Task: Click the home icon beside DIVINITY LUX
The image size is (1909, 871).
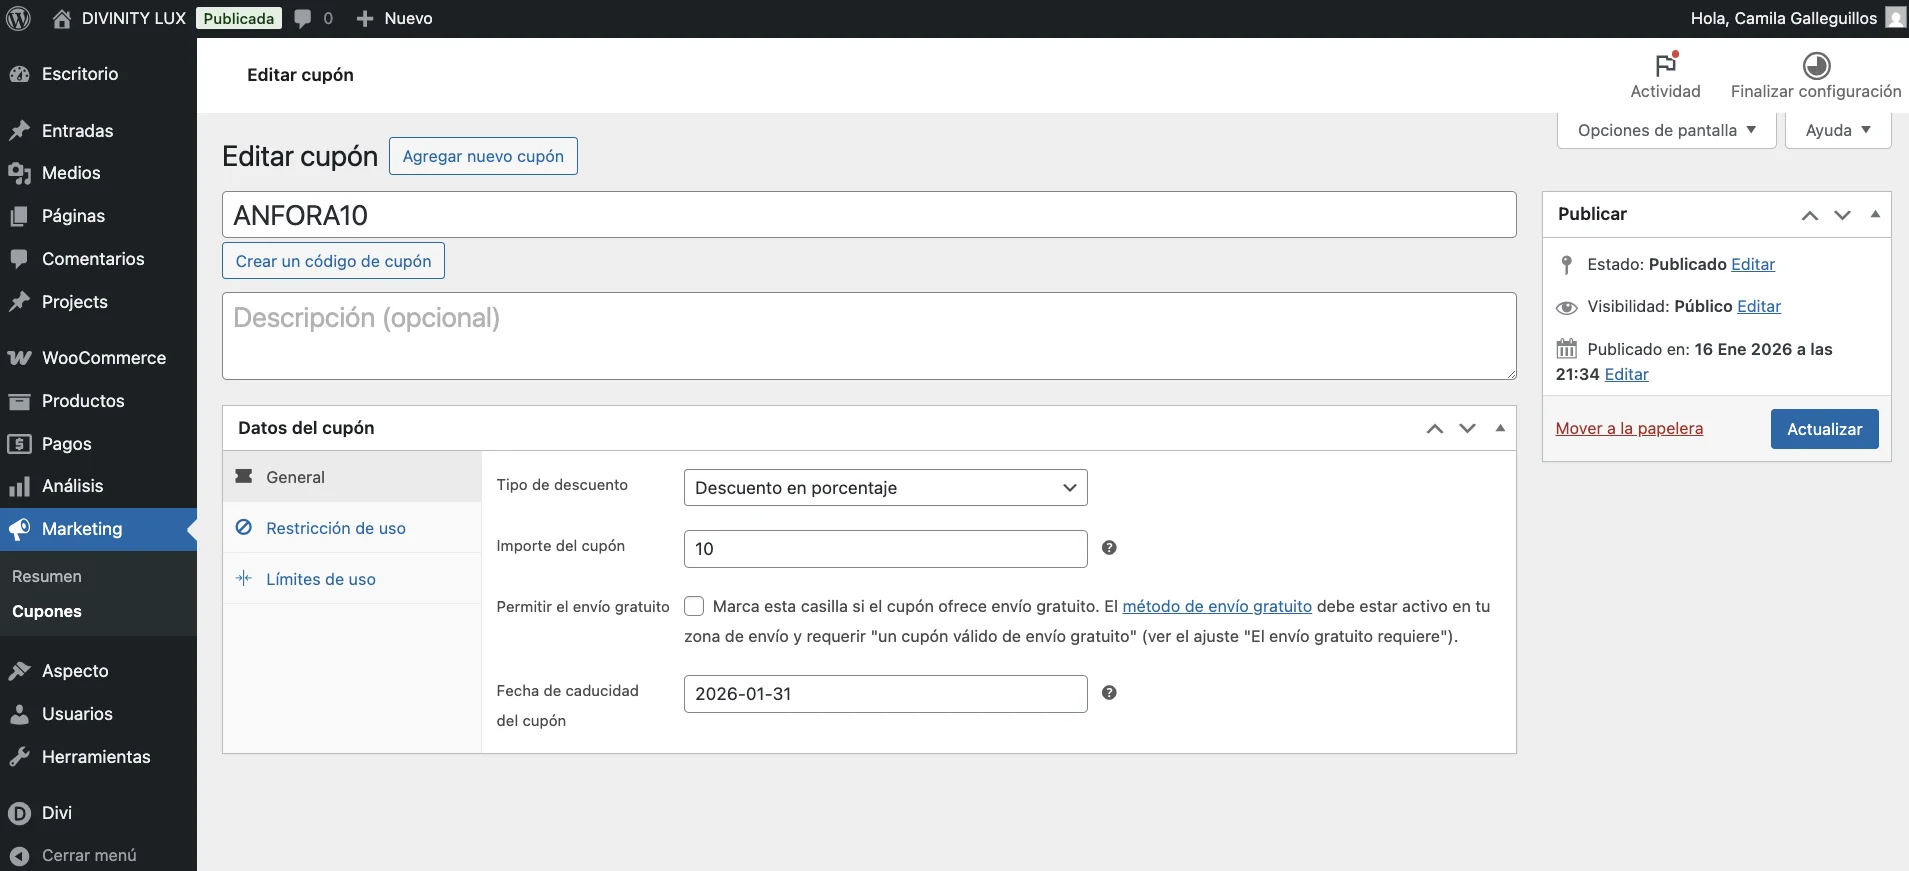Action: point(62,18)
